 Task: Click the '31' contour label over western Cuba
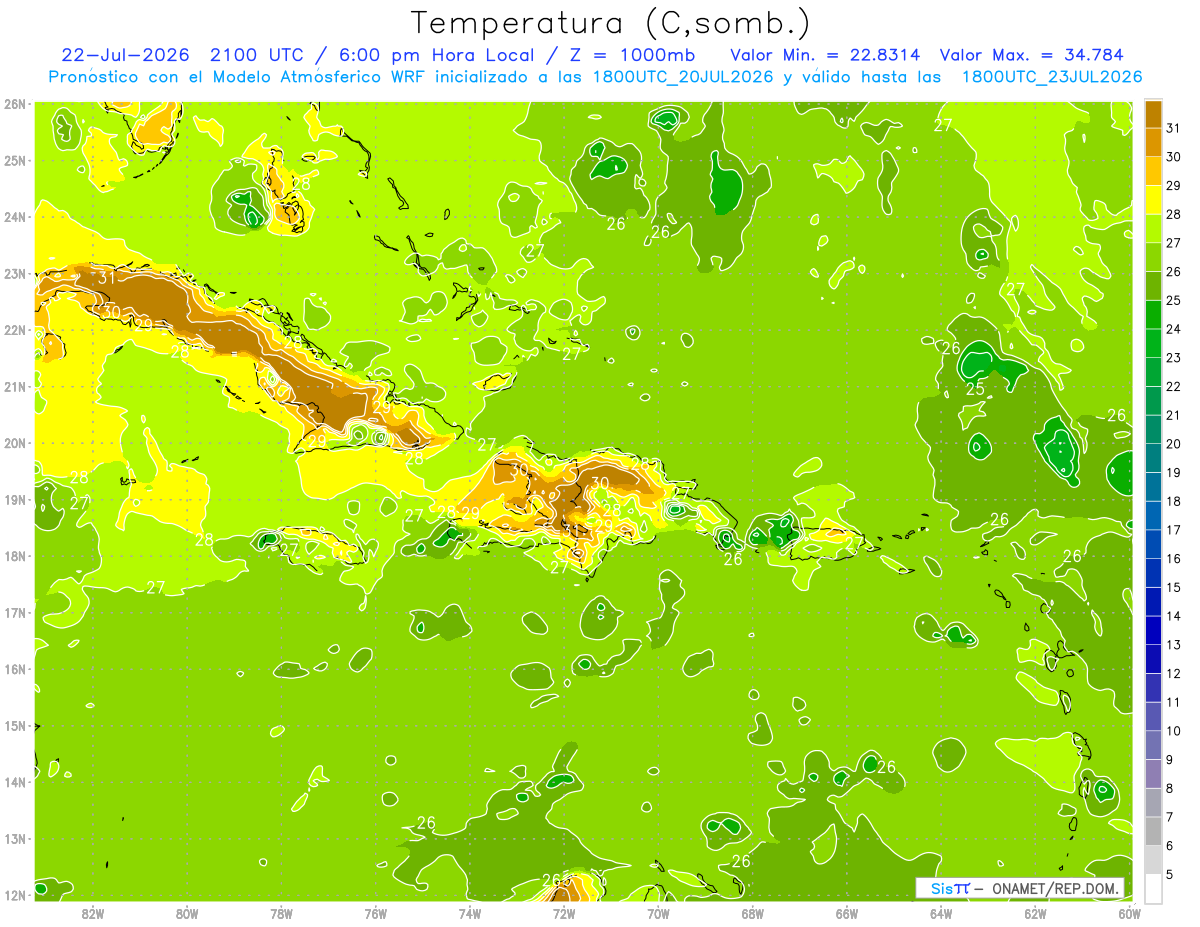click(x=108, y=278)
